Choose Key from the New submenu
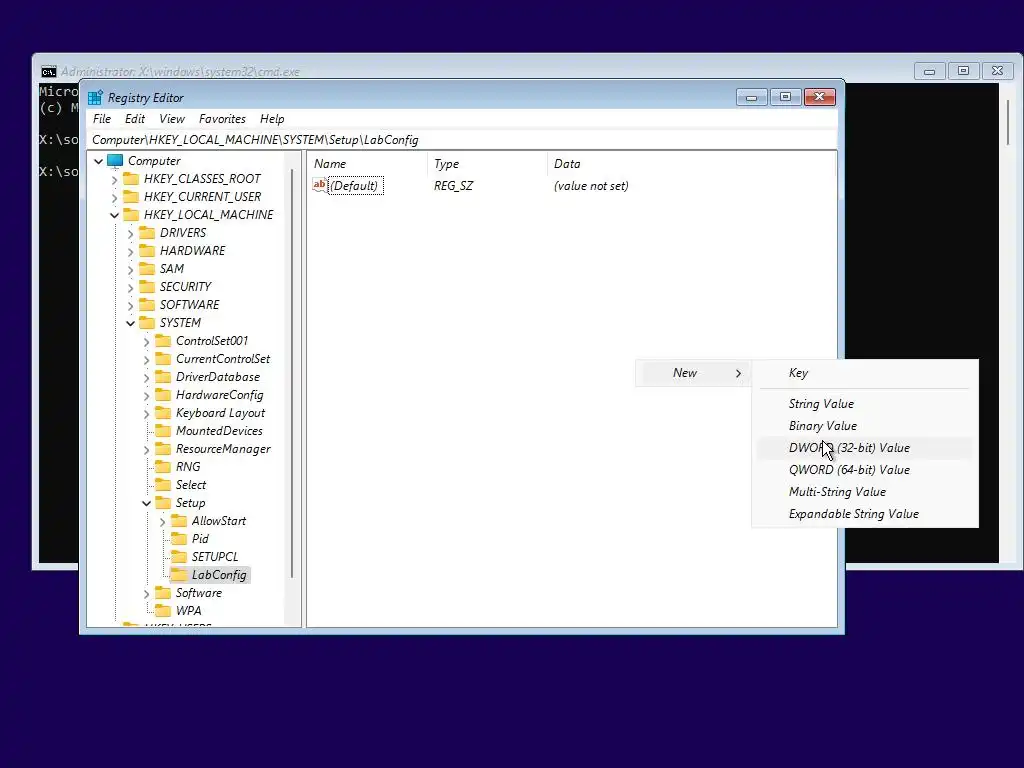This screenshot has height=768, width=1024. tap(865, 373)
